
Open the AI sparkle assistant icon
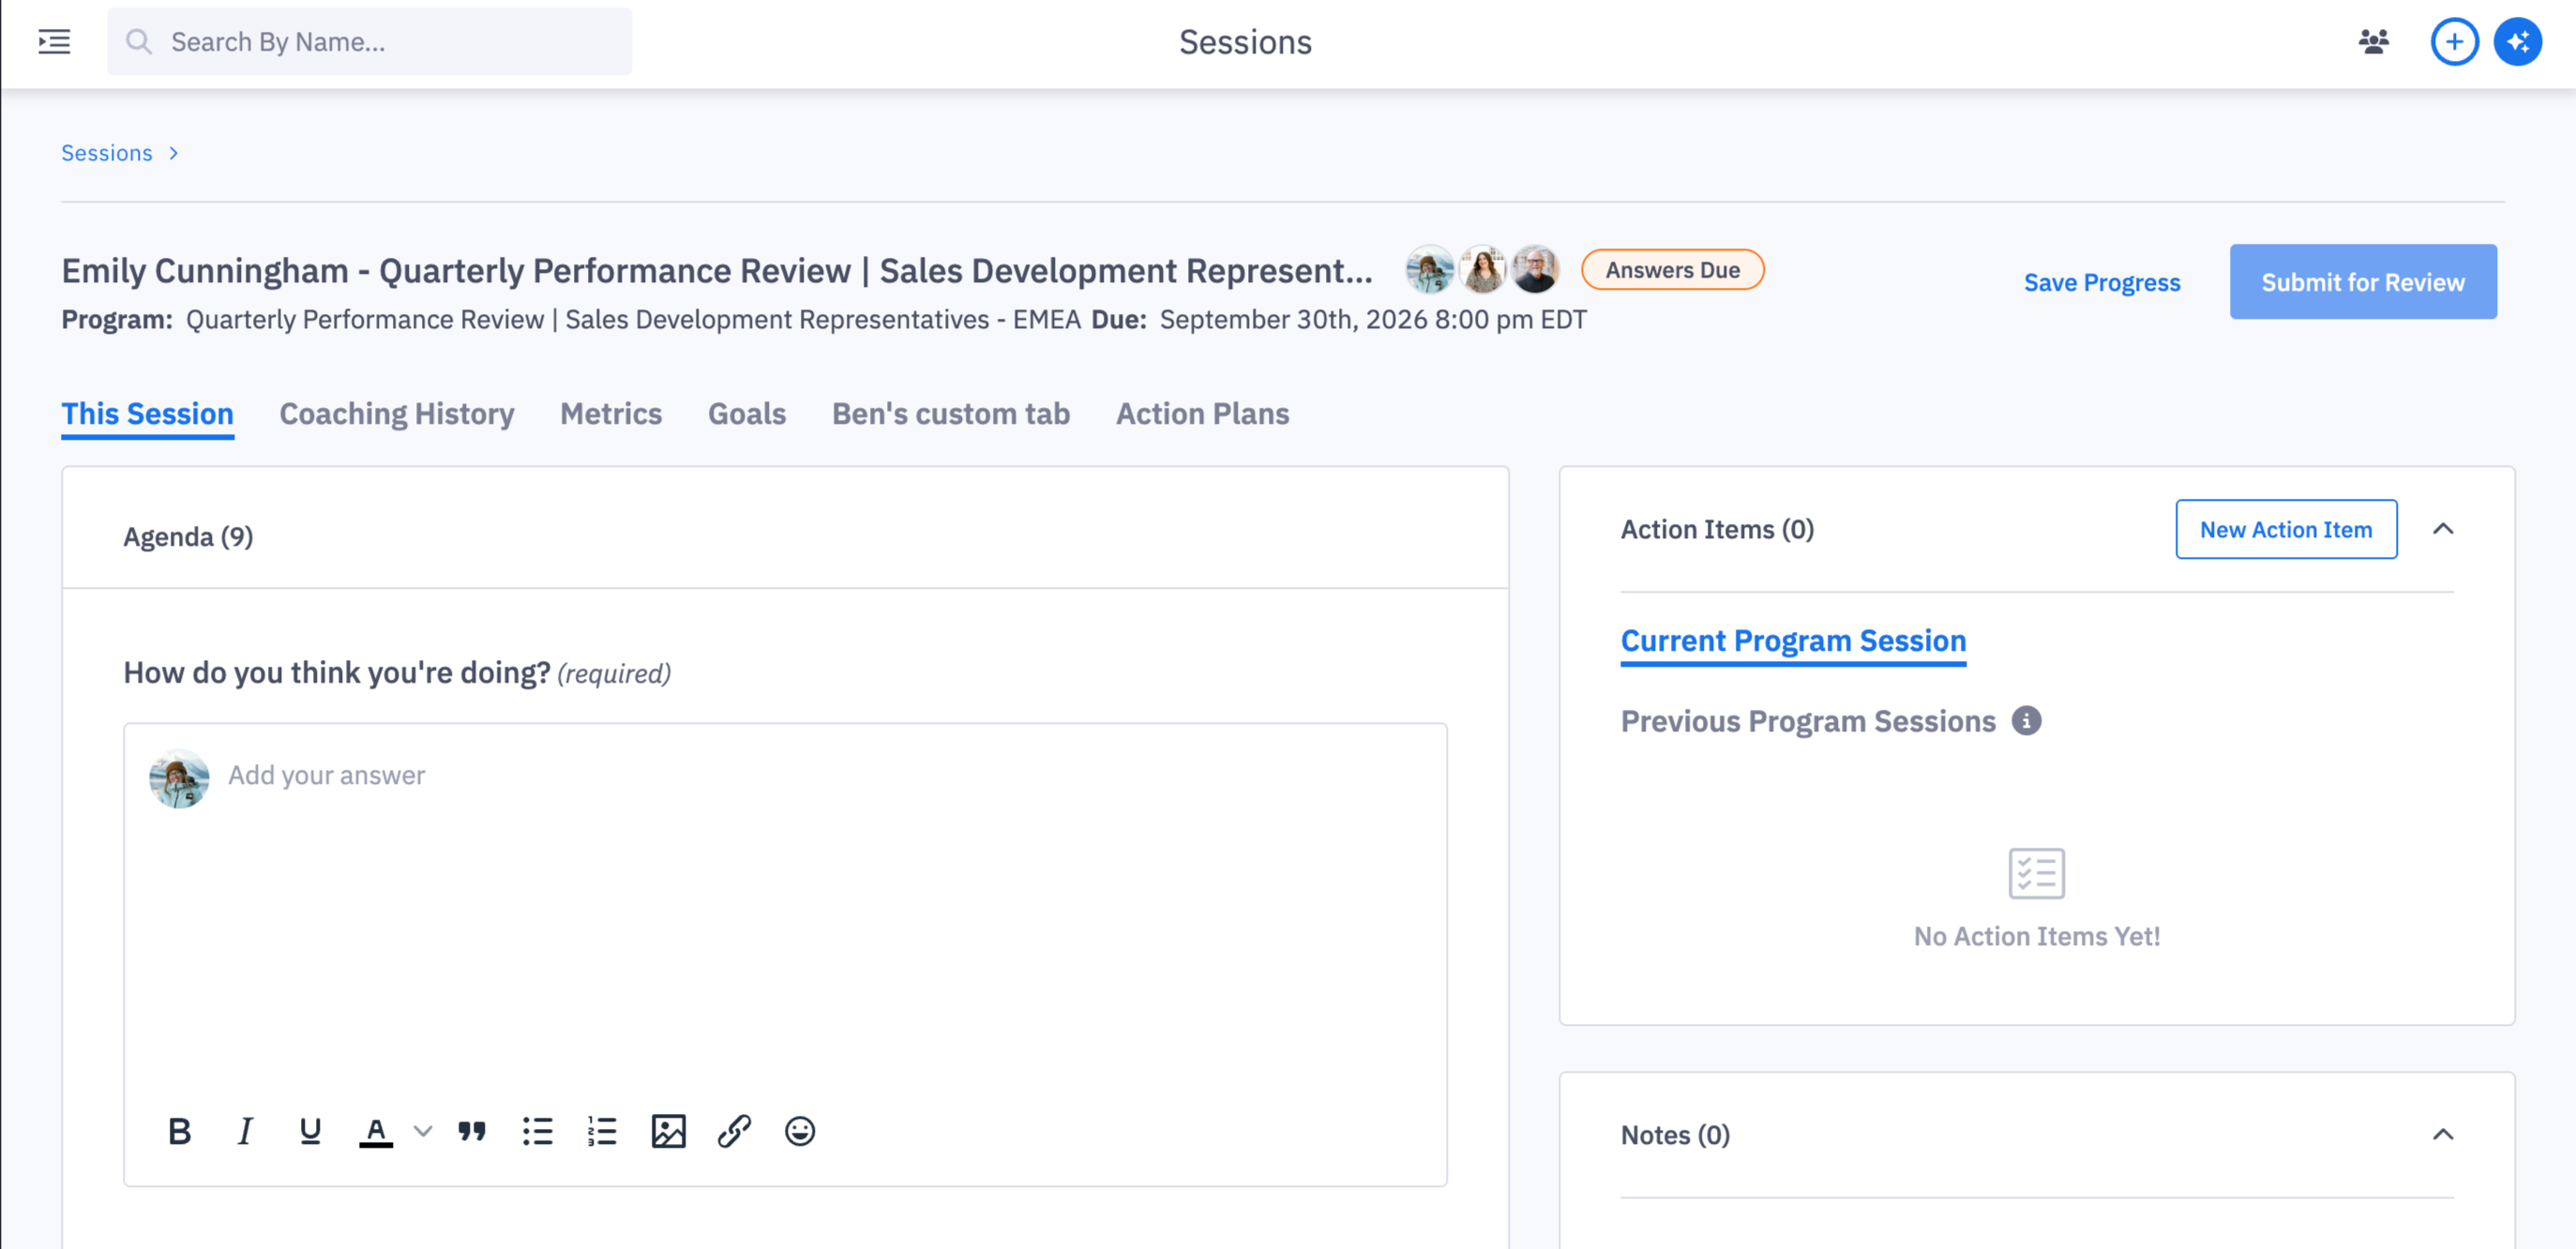click(2517, 41)
